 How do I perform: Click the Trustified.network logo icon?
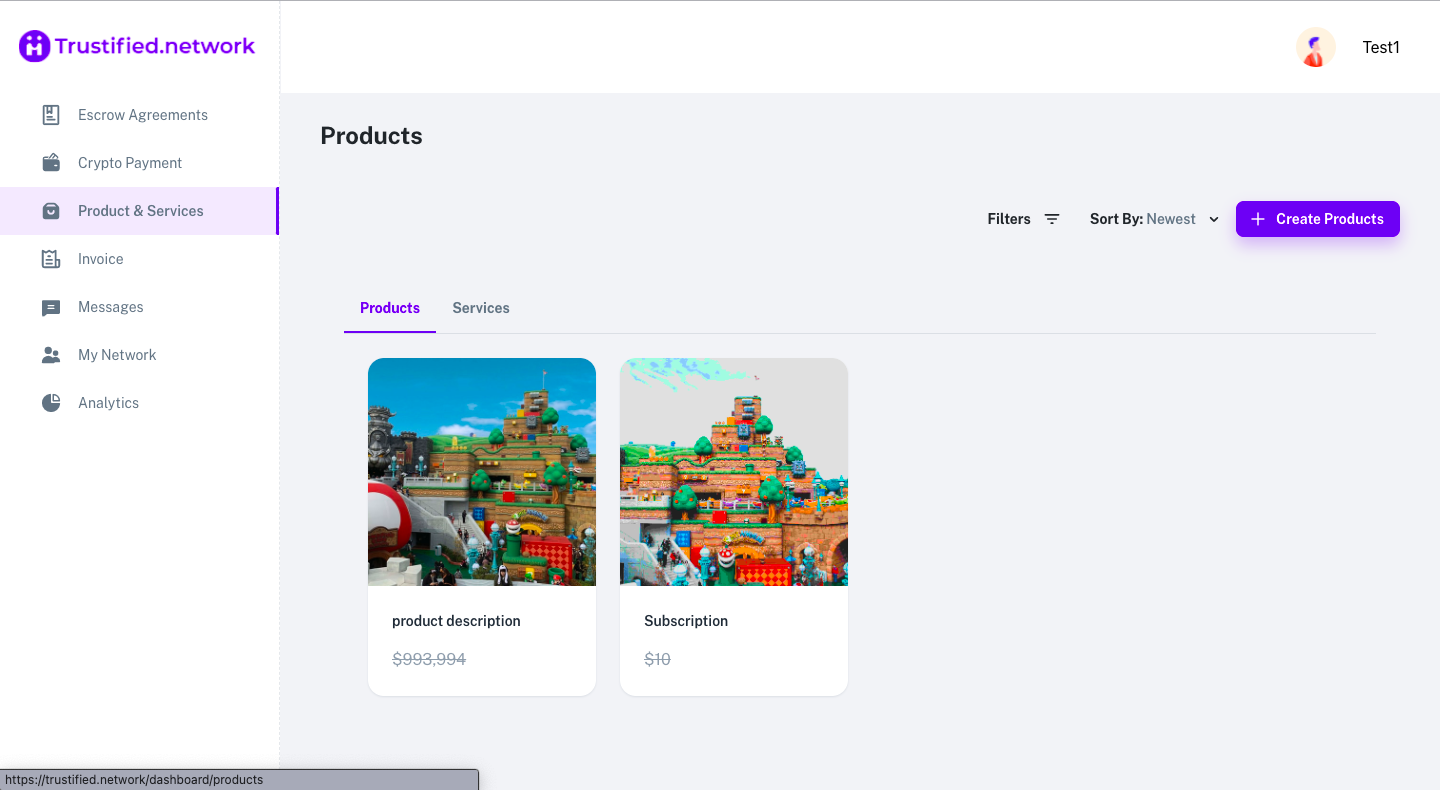tap(35, 46)
